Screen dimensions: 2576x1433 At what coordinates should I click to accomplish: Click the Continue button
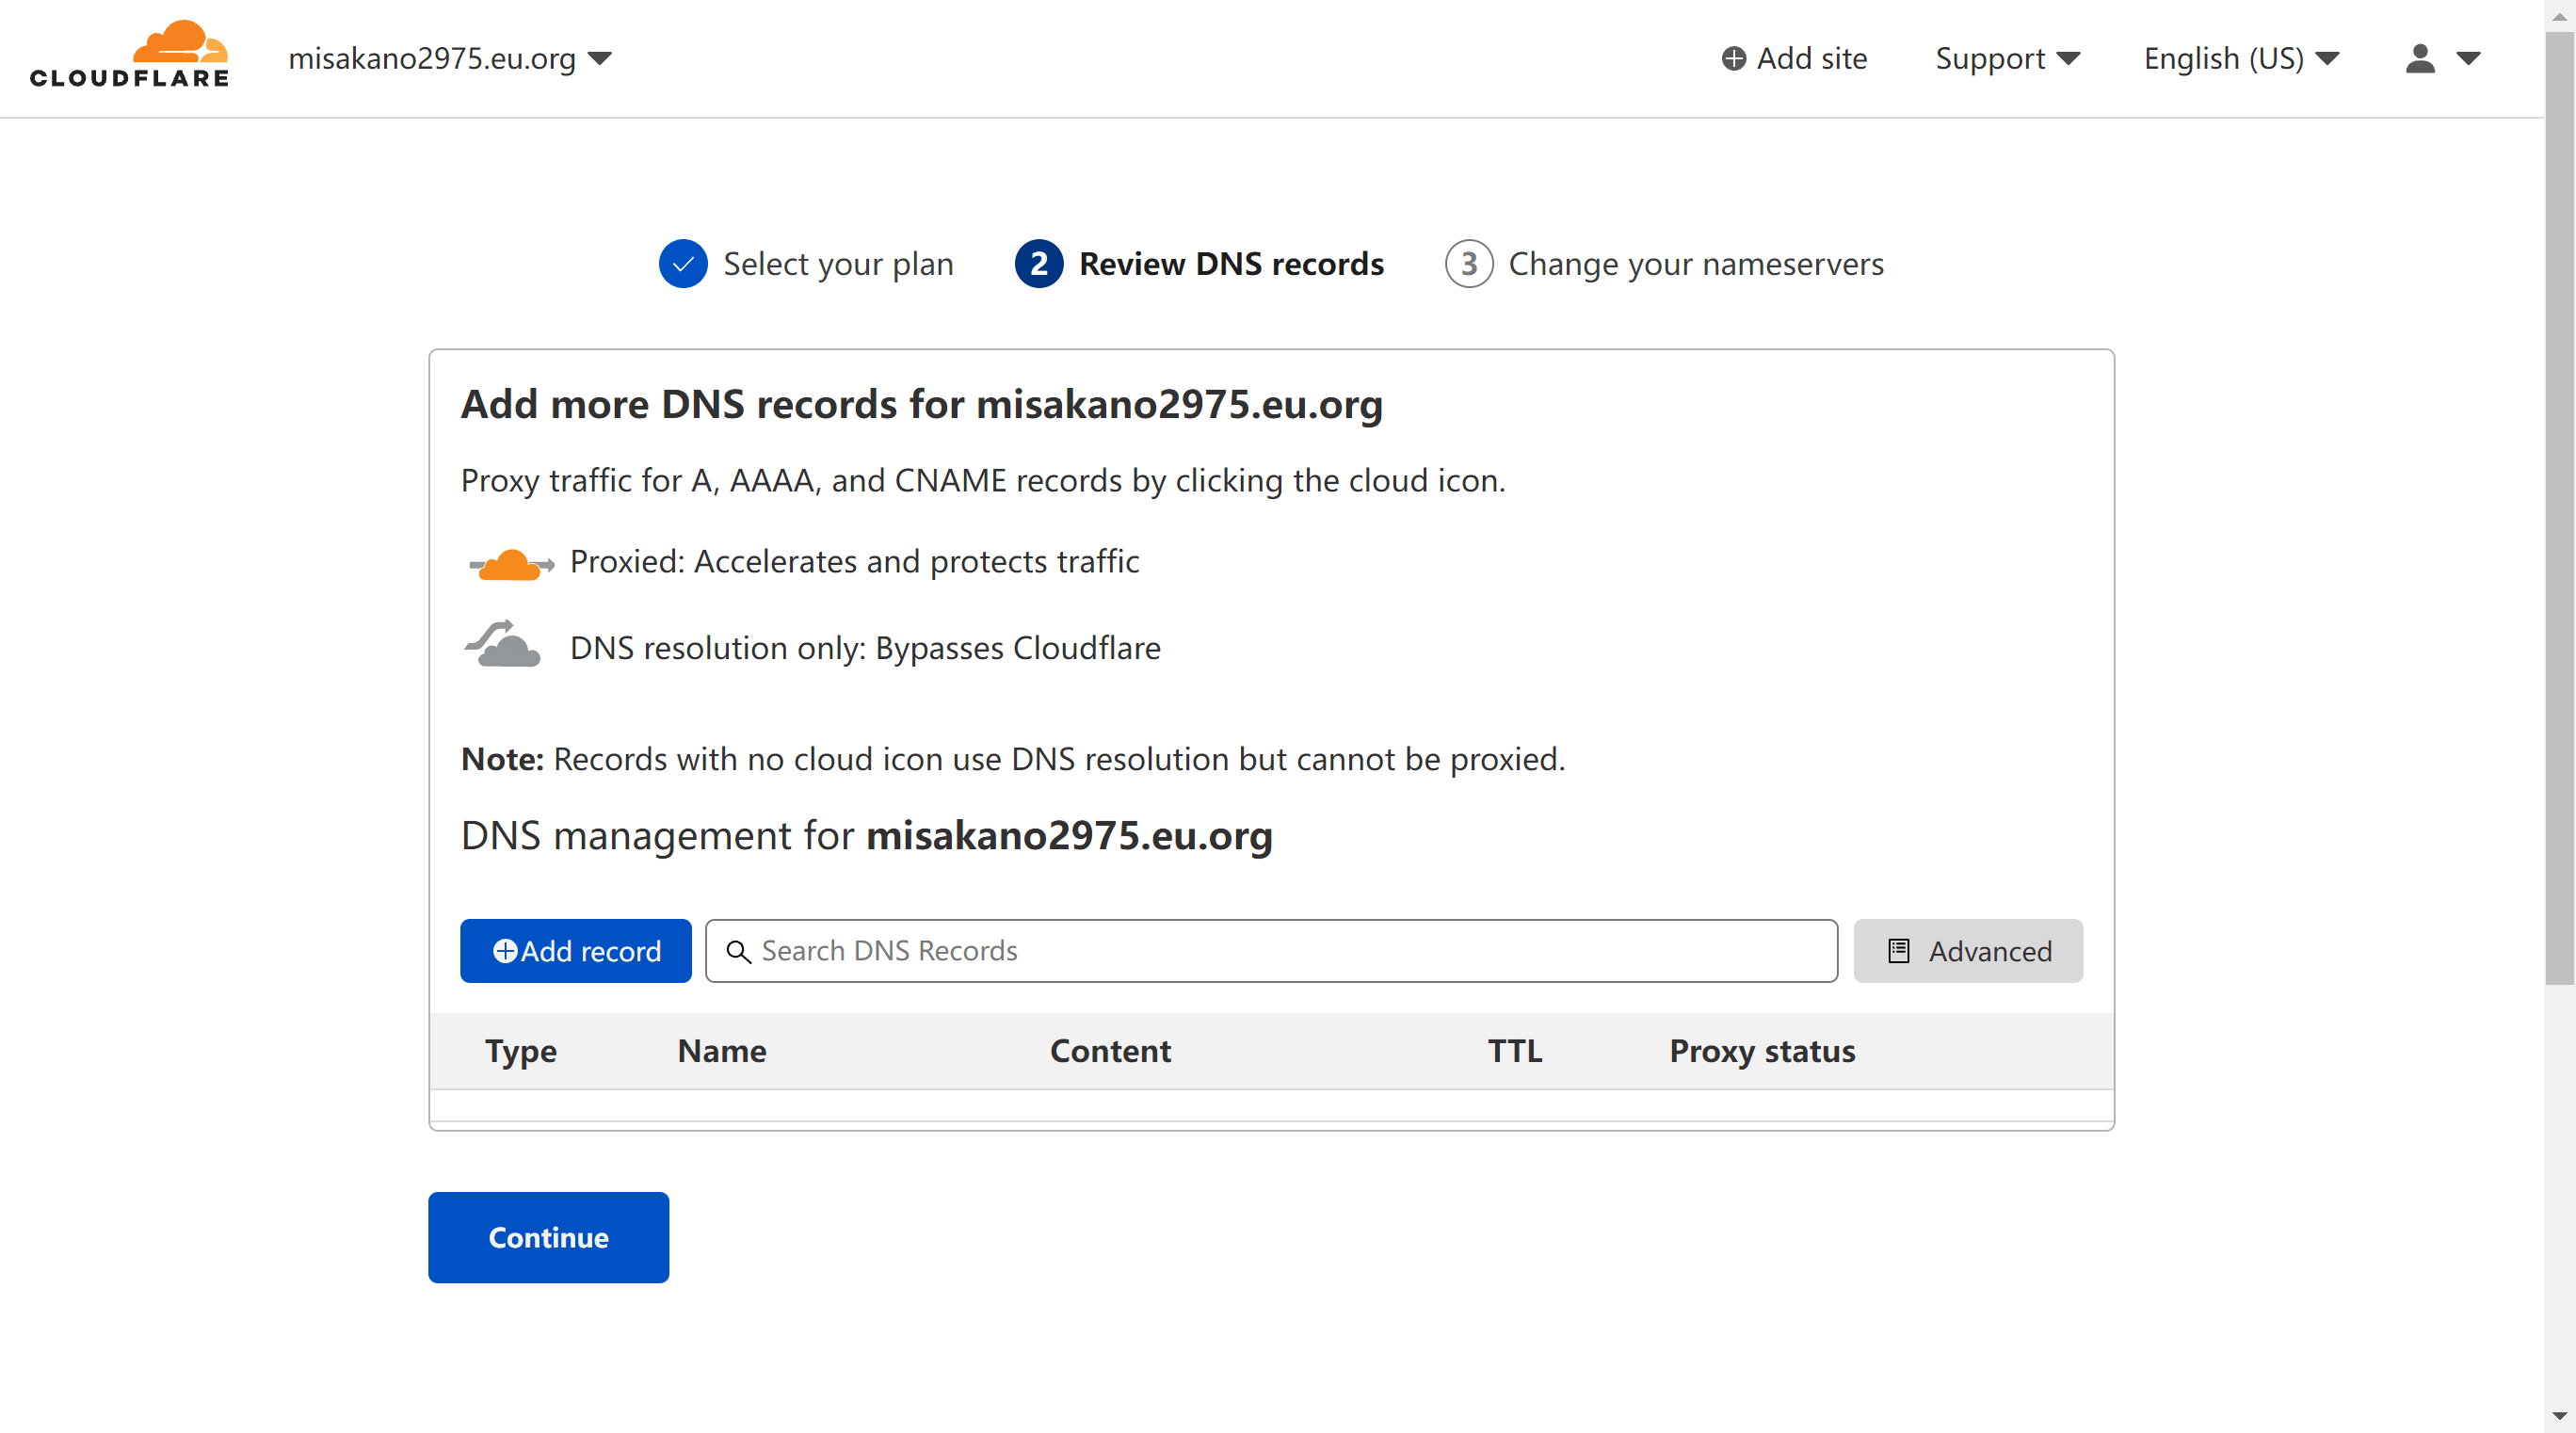(548, 1237)
